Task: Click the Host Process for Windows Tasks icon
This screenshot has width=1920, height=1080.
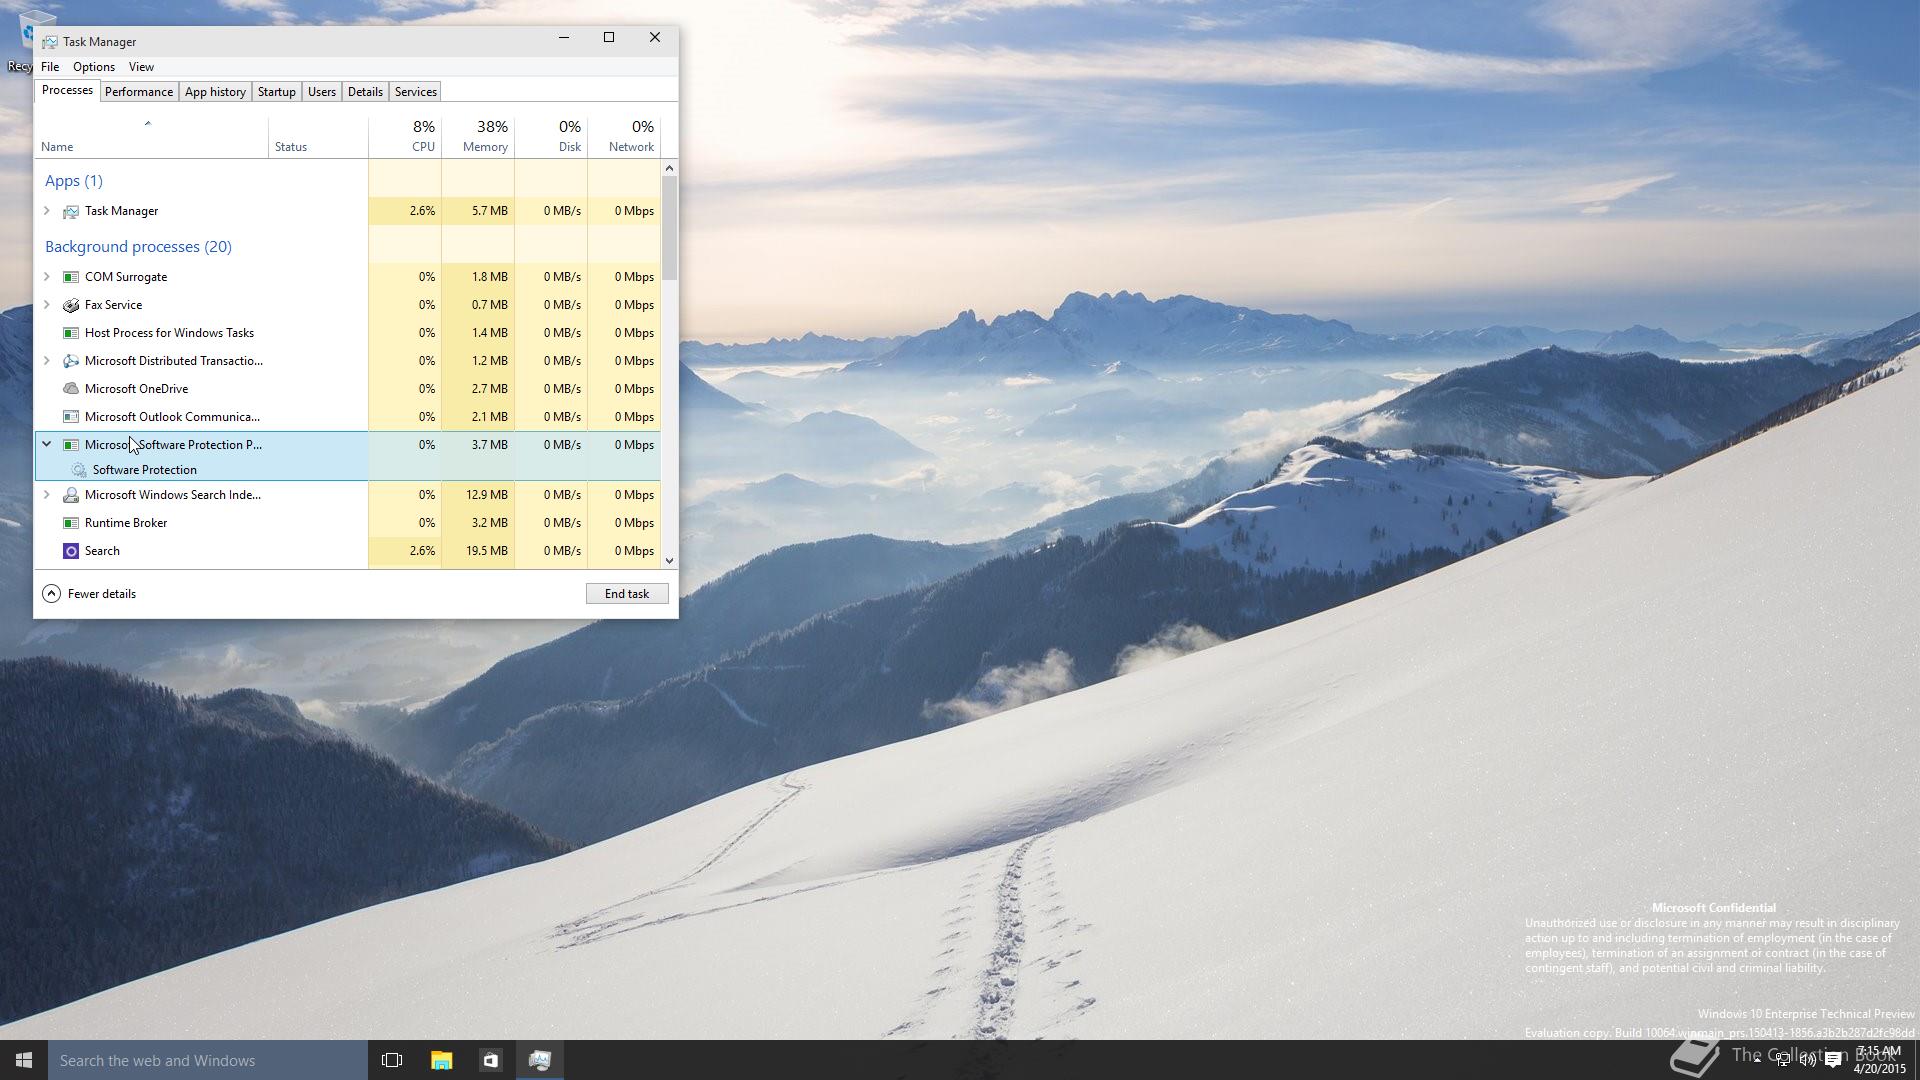Action: point(71,333)
